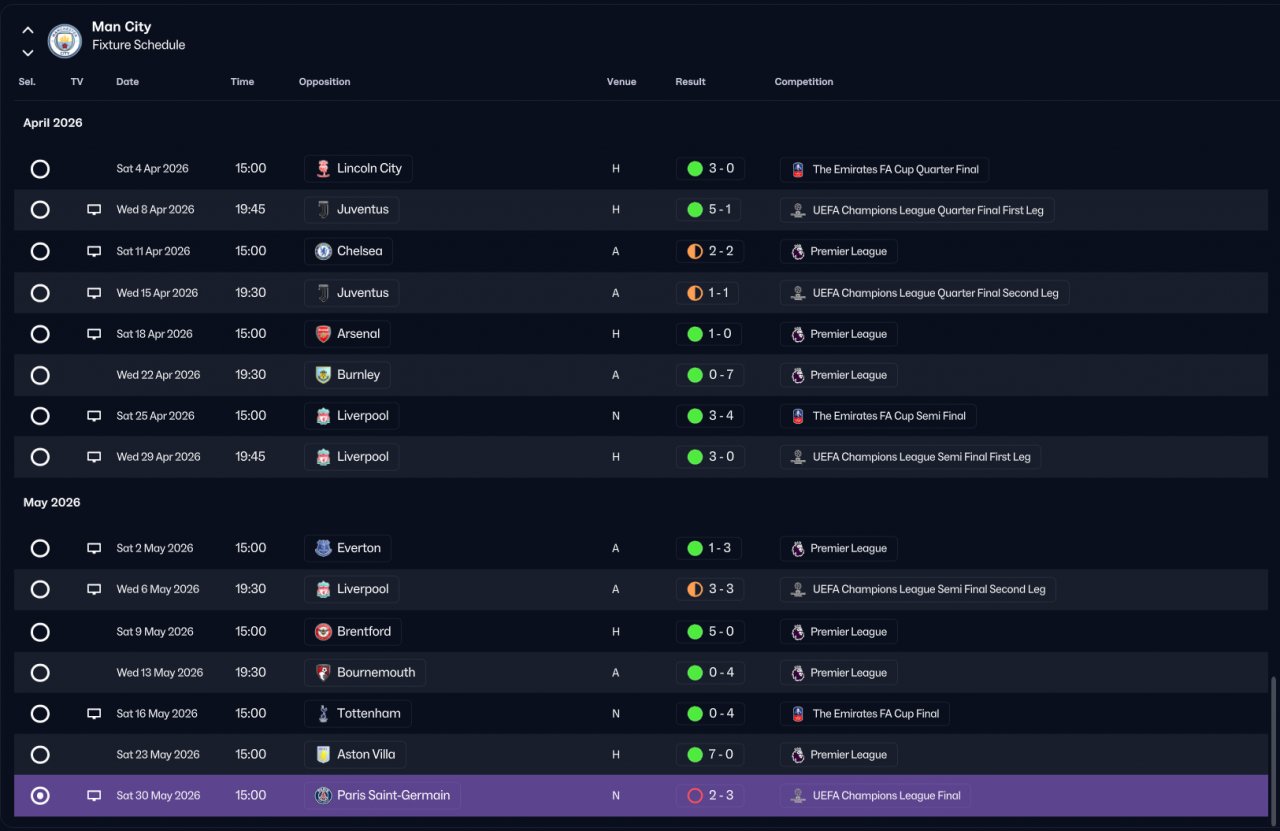
Task: Click the Chelsea club crest icon
Action: pyautogui.click(x=323, y=251)
